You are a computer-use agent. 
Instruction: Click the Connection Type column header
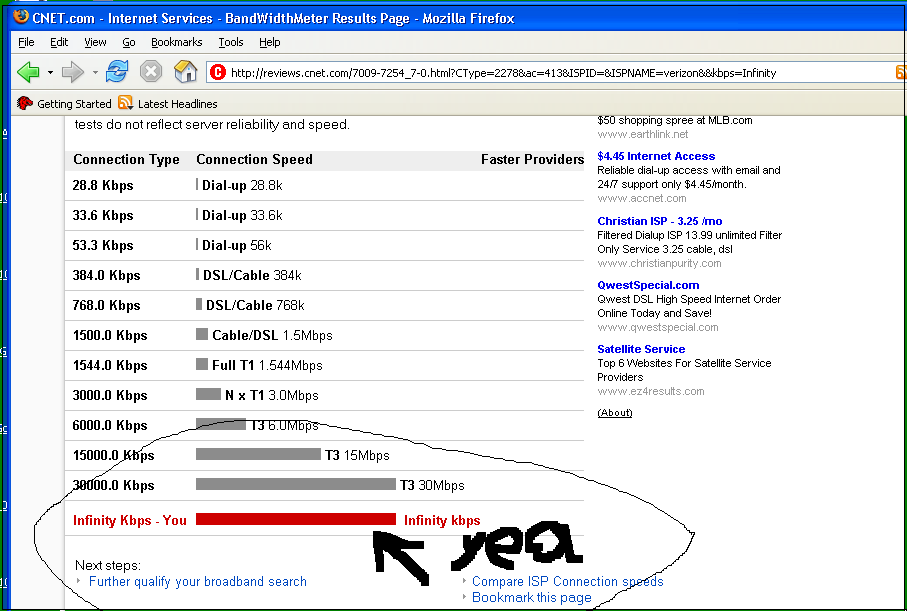click(126, 160)
